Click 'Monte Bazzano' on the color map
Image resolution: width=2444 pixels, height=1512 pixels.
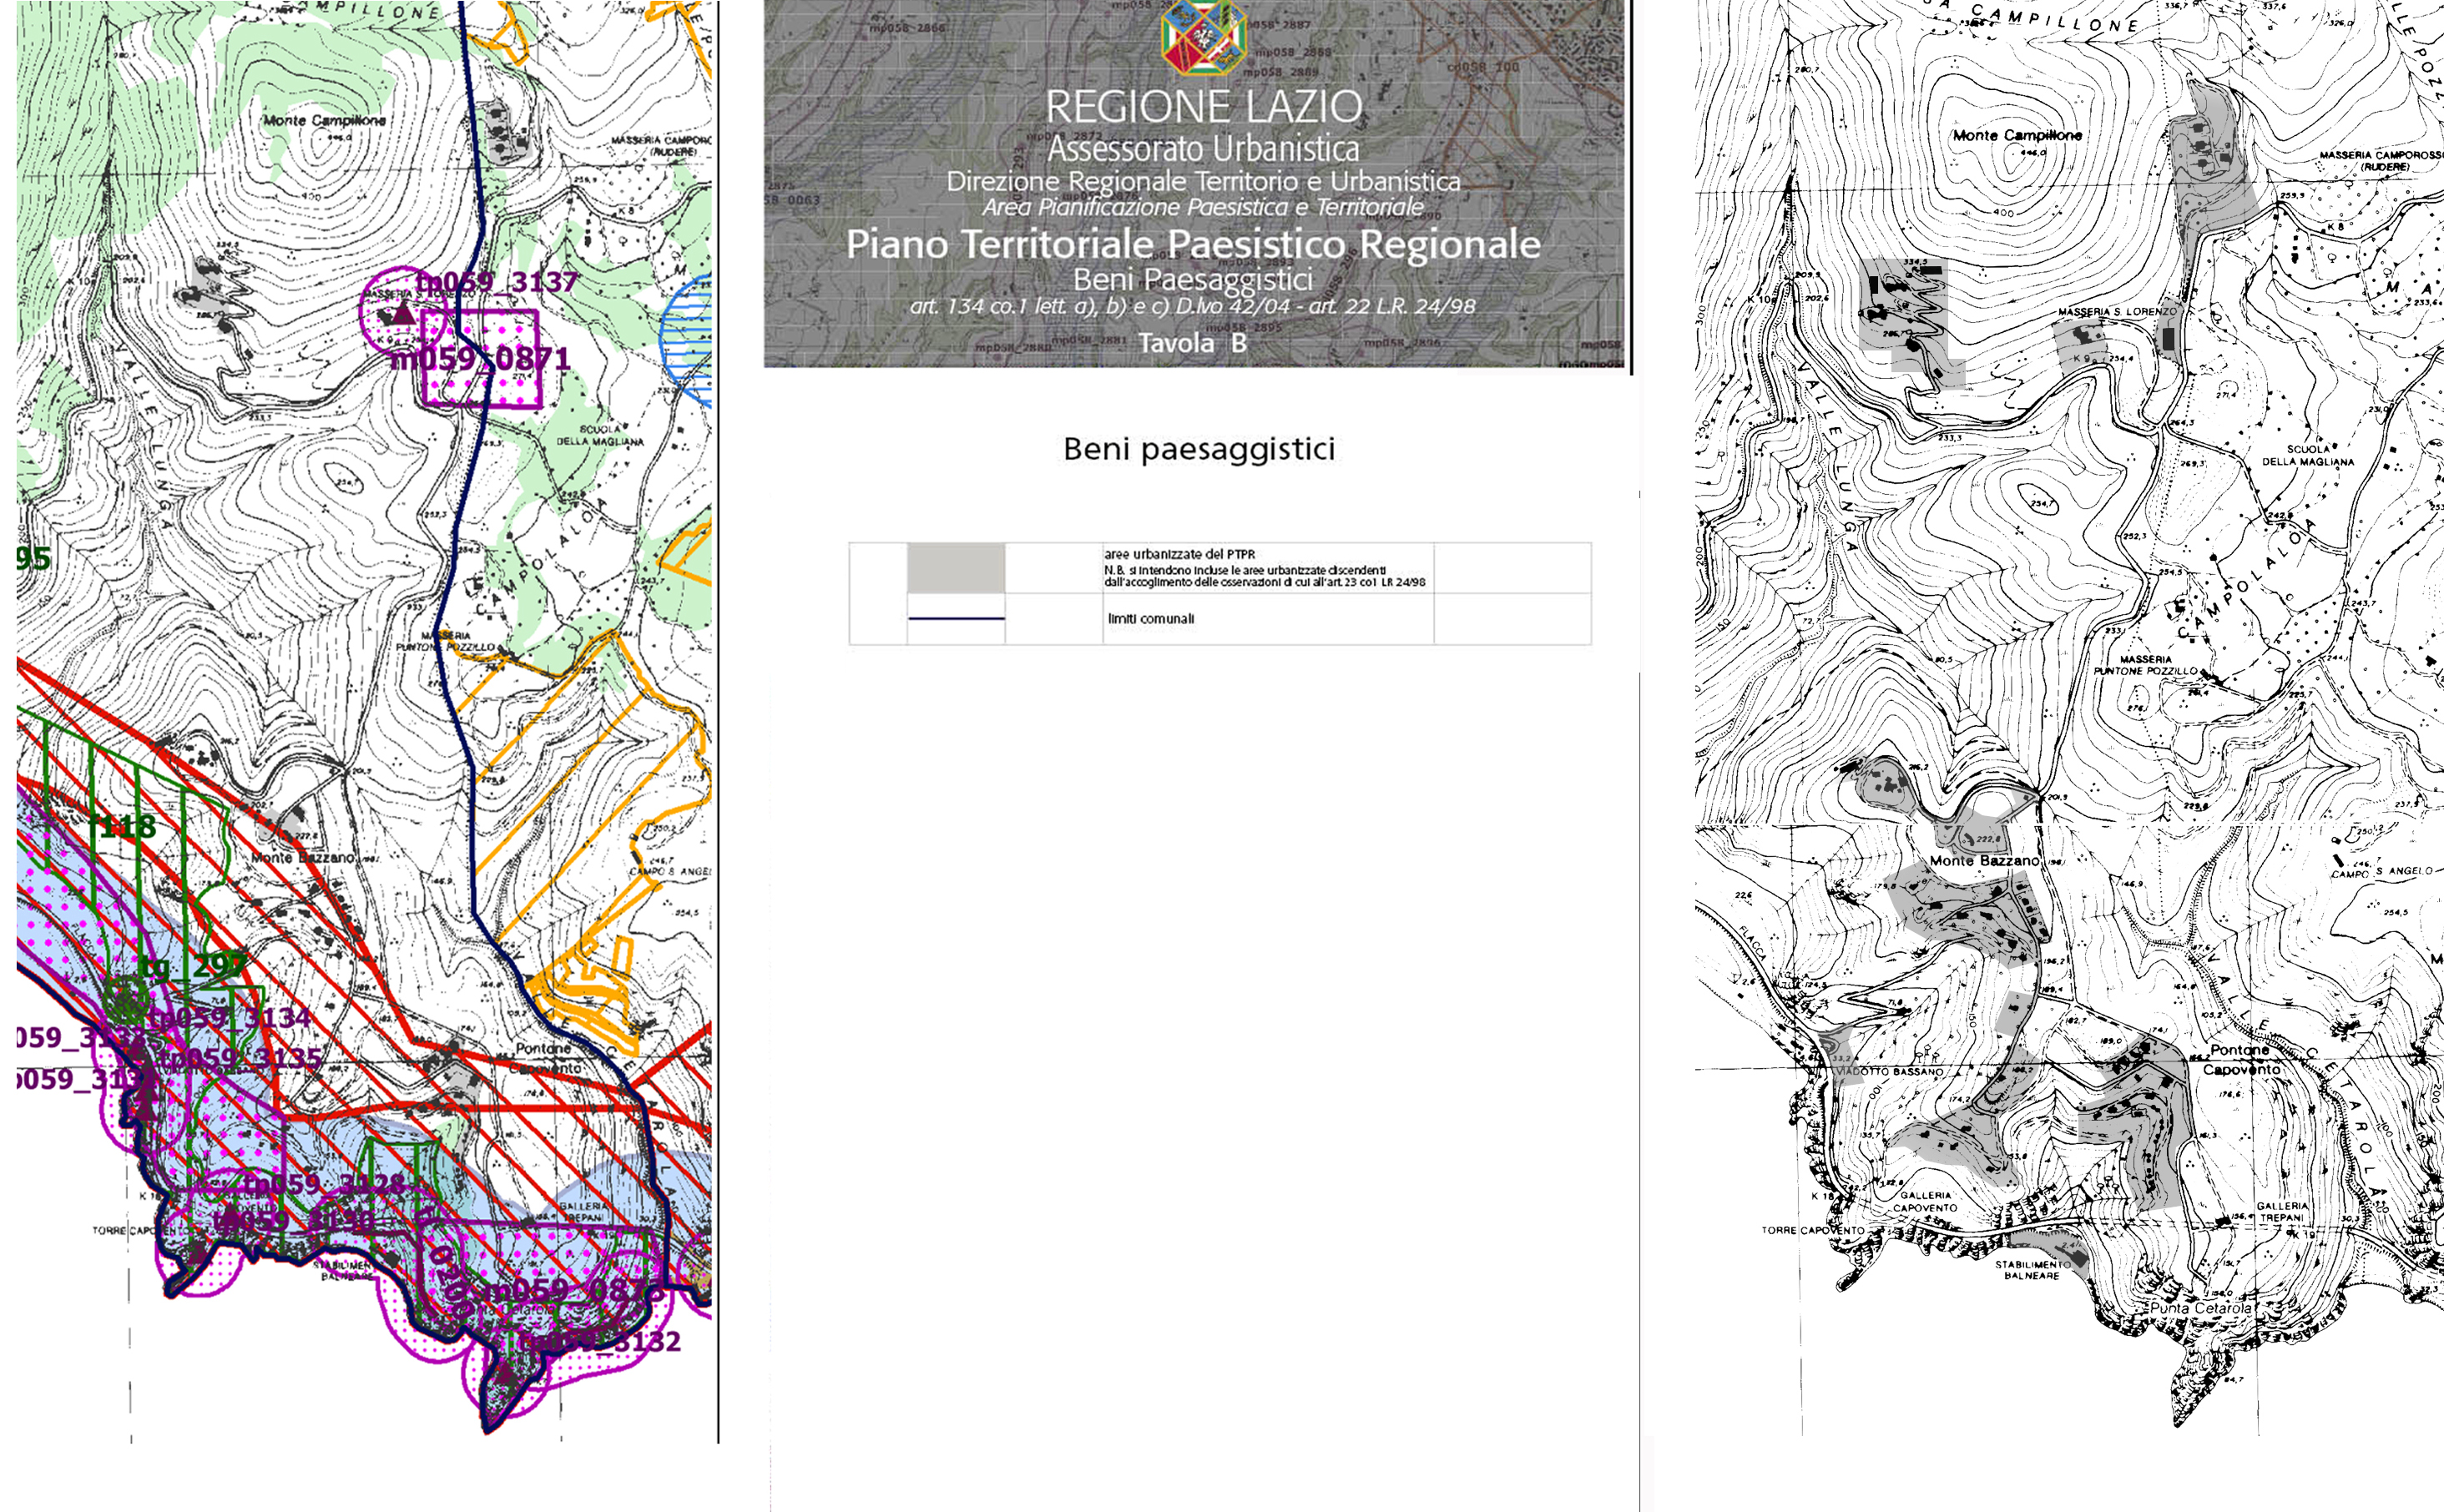point(303,858)
